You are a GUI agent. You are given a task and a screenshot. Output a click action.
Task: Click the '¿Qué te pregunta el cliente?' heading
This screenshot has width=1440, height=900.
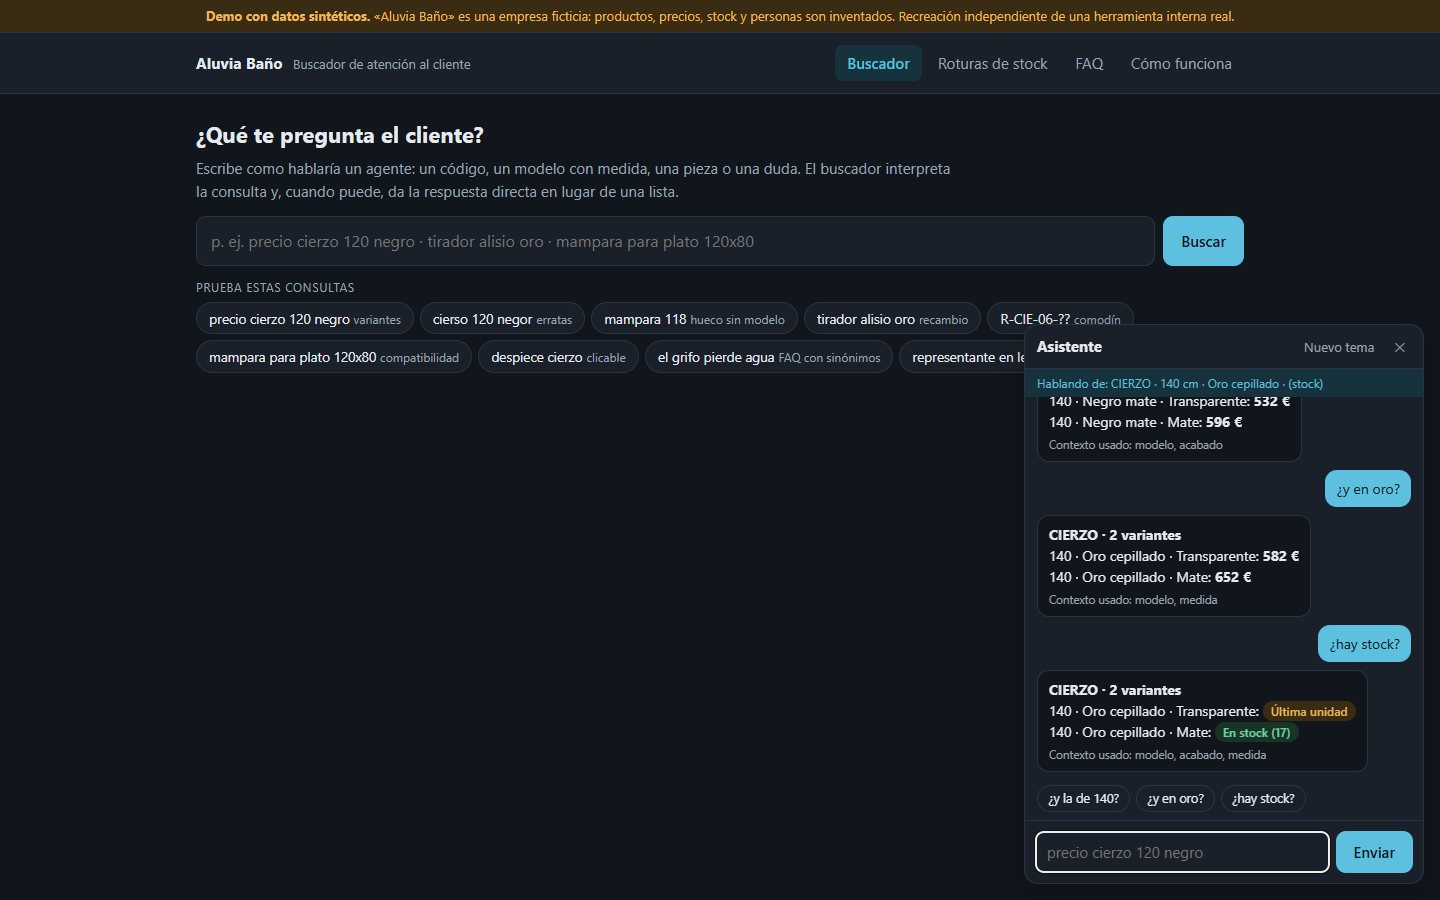click(340, 135)
